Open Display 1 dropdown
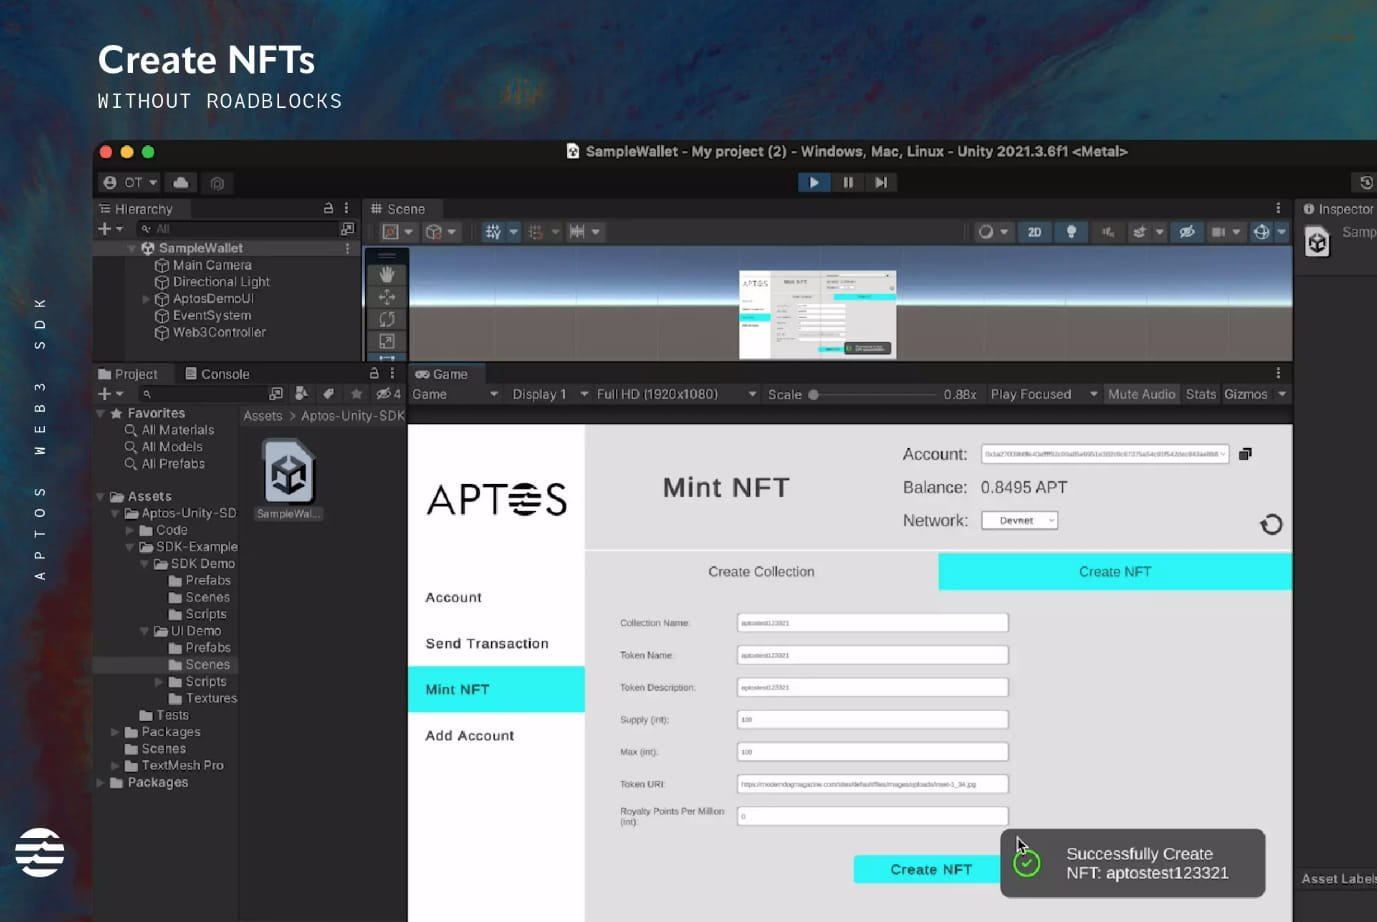Image resolution: width=1377 pixels, height=922 pixels. click(550, 394)
